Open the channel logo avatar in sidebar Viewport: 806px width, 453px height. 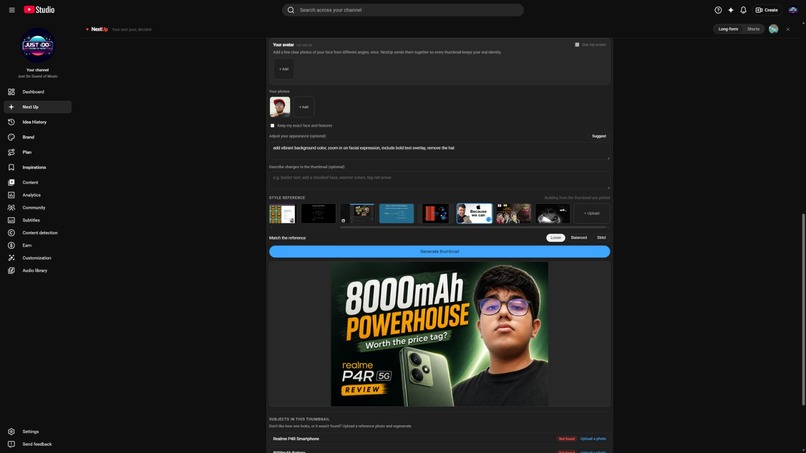[38, 45]
